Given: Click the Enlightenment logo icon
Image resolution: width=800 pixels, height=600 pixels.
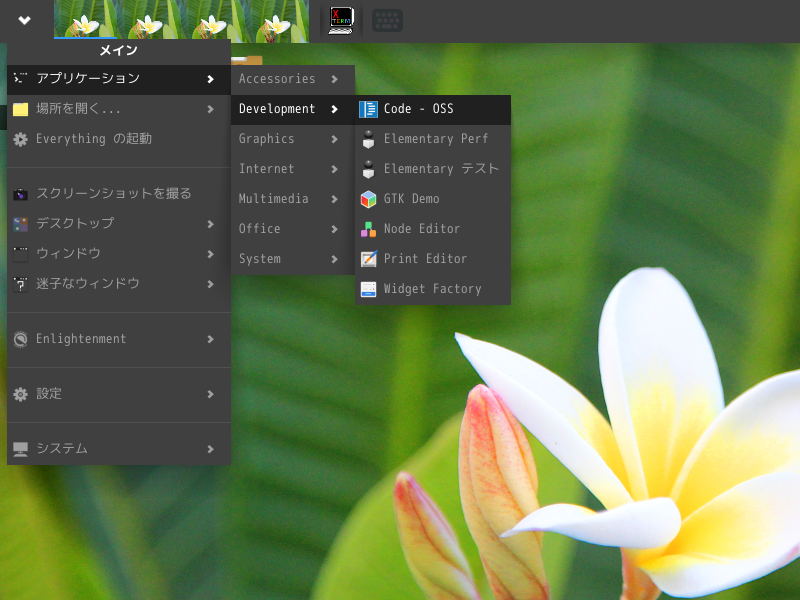Looking at the screenshot, I should tap(20, 339).
